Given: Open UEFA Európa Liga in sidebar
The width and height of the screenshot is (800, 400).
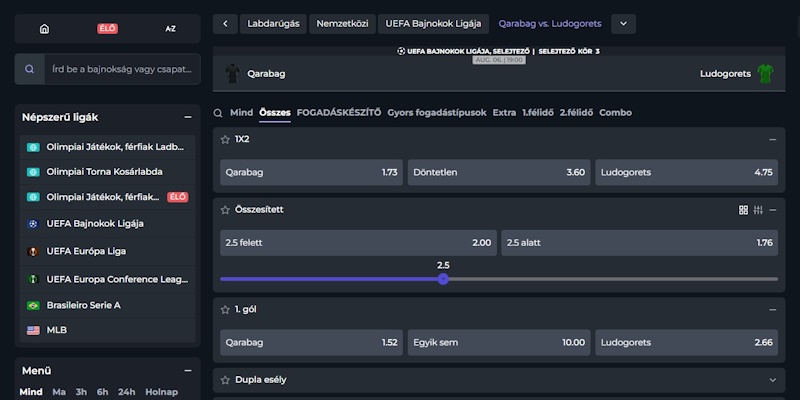Looking at the screenshot, I should tap(108, 252).
